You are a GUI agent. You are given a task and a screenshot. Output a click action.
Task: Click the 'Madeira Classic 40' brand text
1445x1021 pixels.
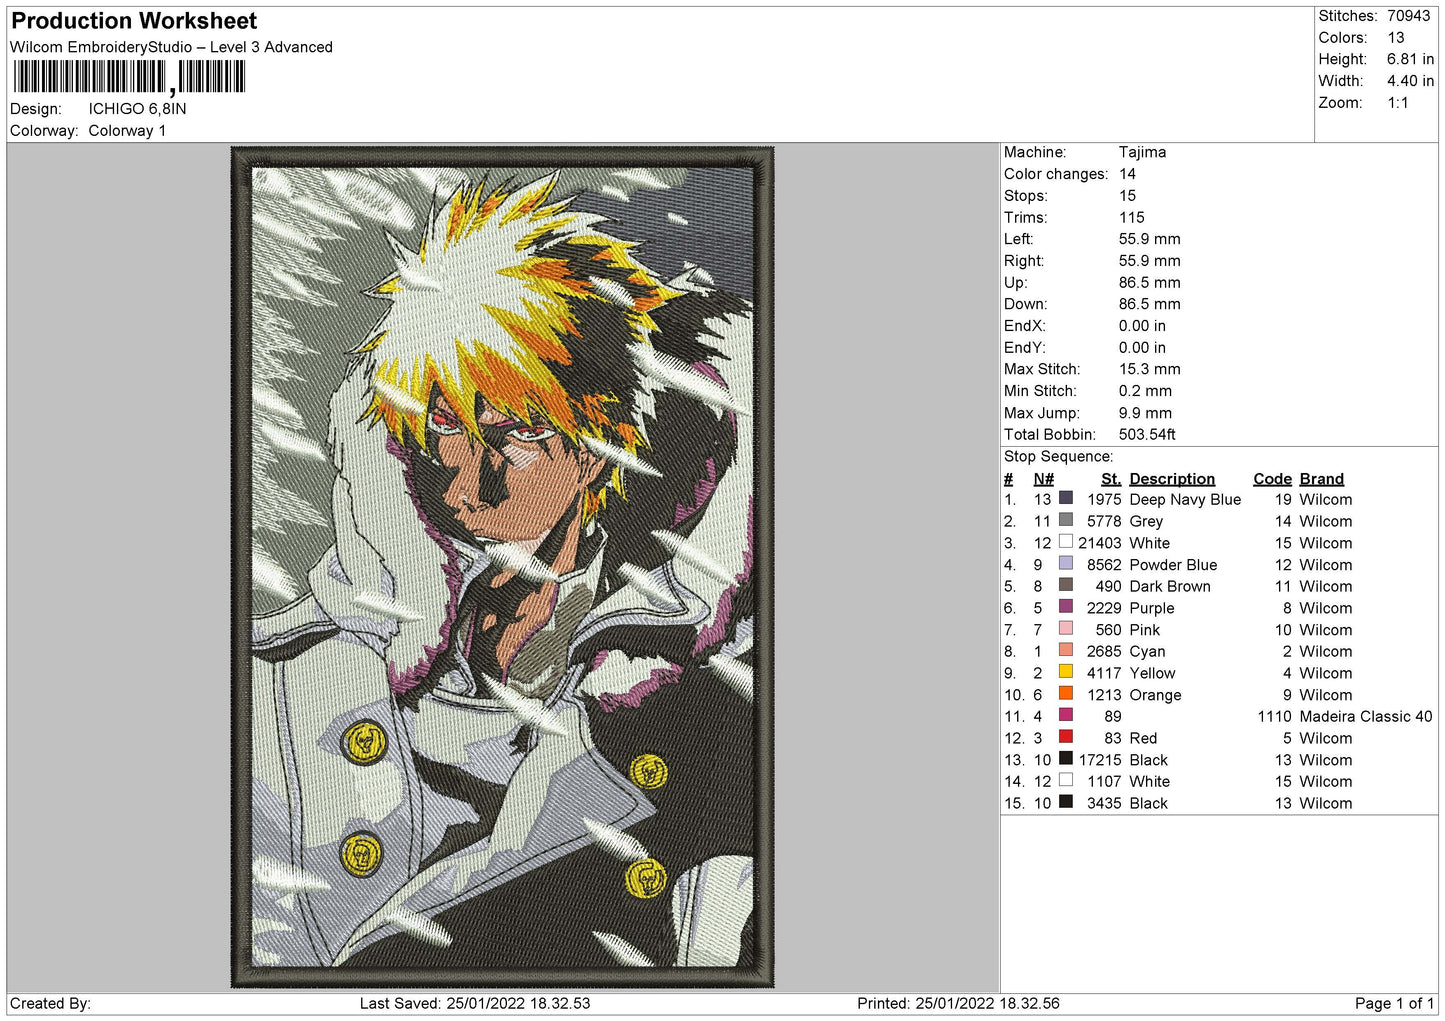(1365, 716)
